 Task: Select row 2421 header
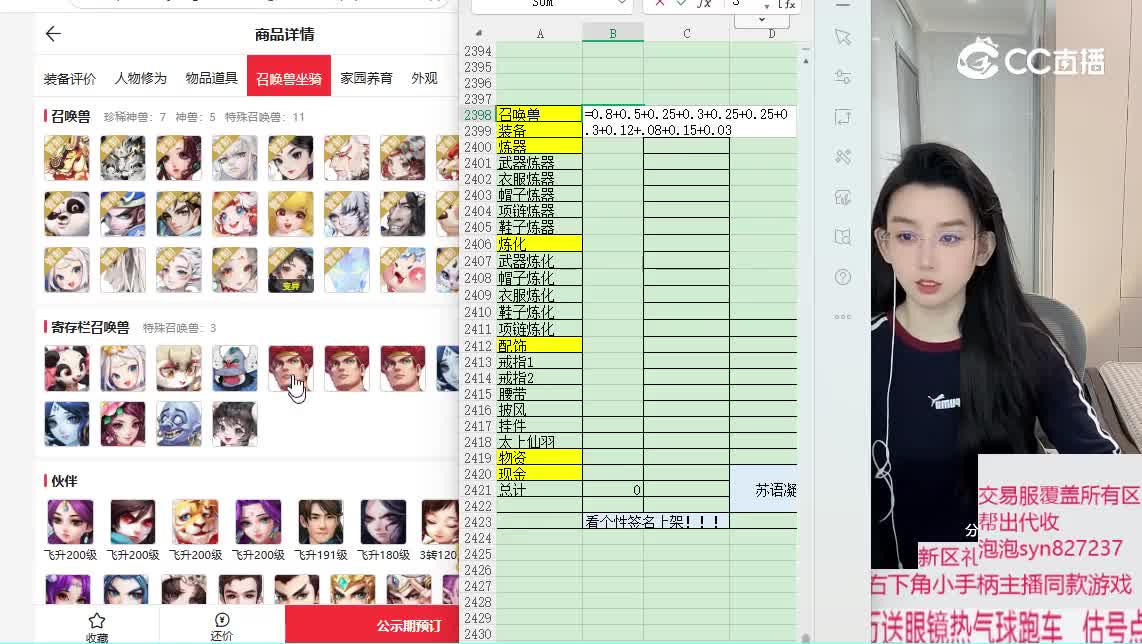tap(478, 490)
